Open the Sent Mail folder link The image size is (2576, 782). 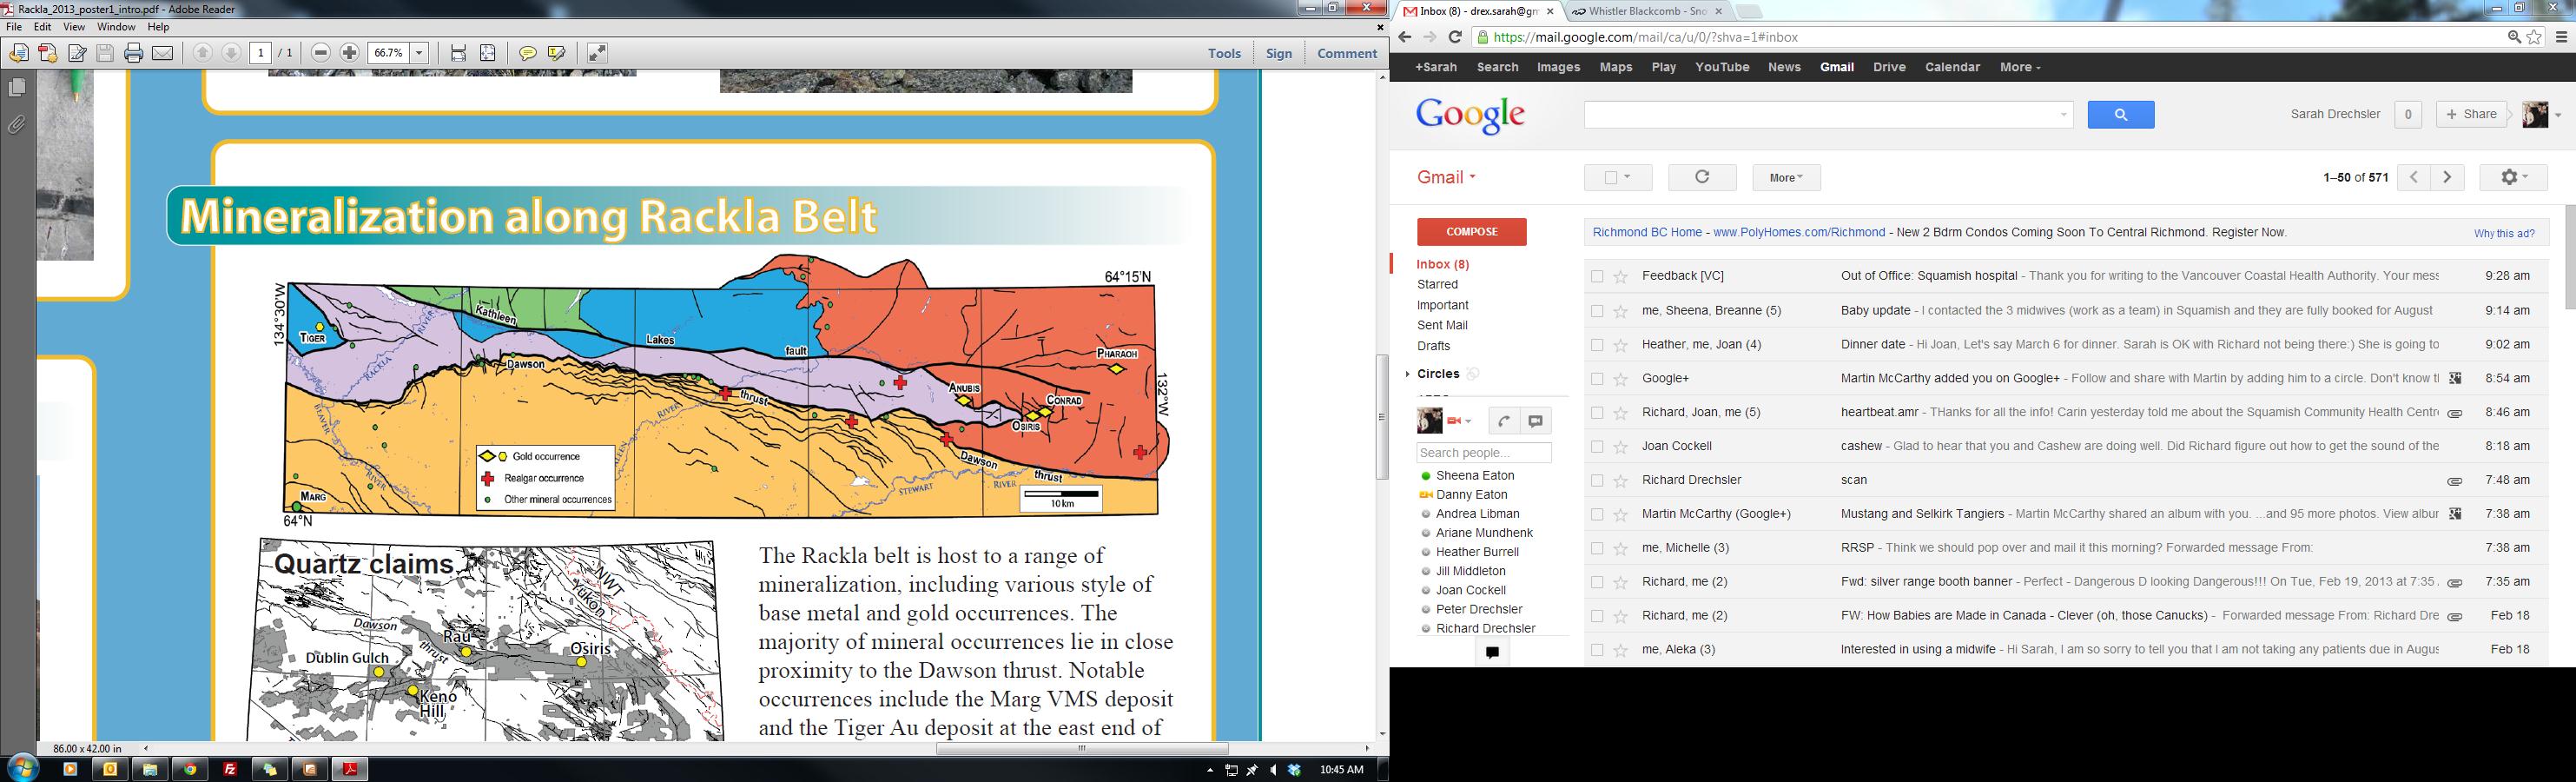(1442, 325)
